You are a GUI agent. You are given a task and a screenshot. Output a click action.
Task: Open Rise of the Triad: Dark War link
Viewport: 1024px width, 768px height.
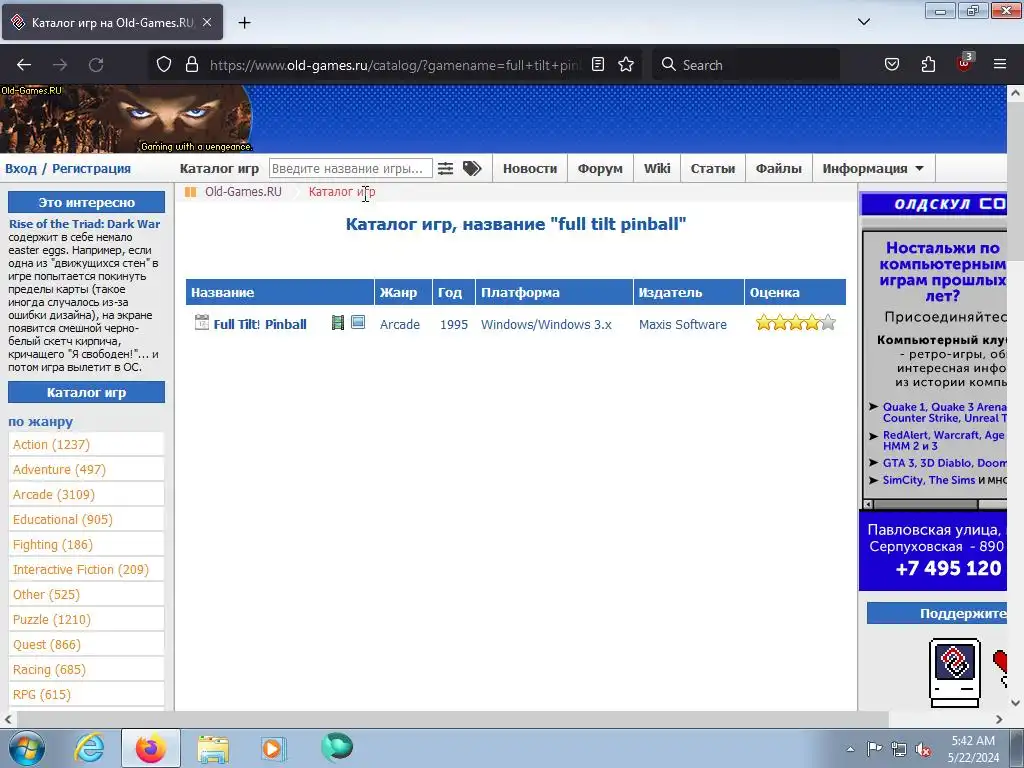tap(84, 224)
